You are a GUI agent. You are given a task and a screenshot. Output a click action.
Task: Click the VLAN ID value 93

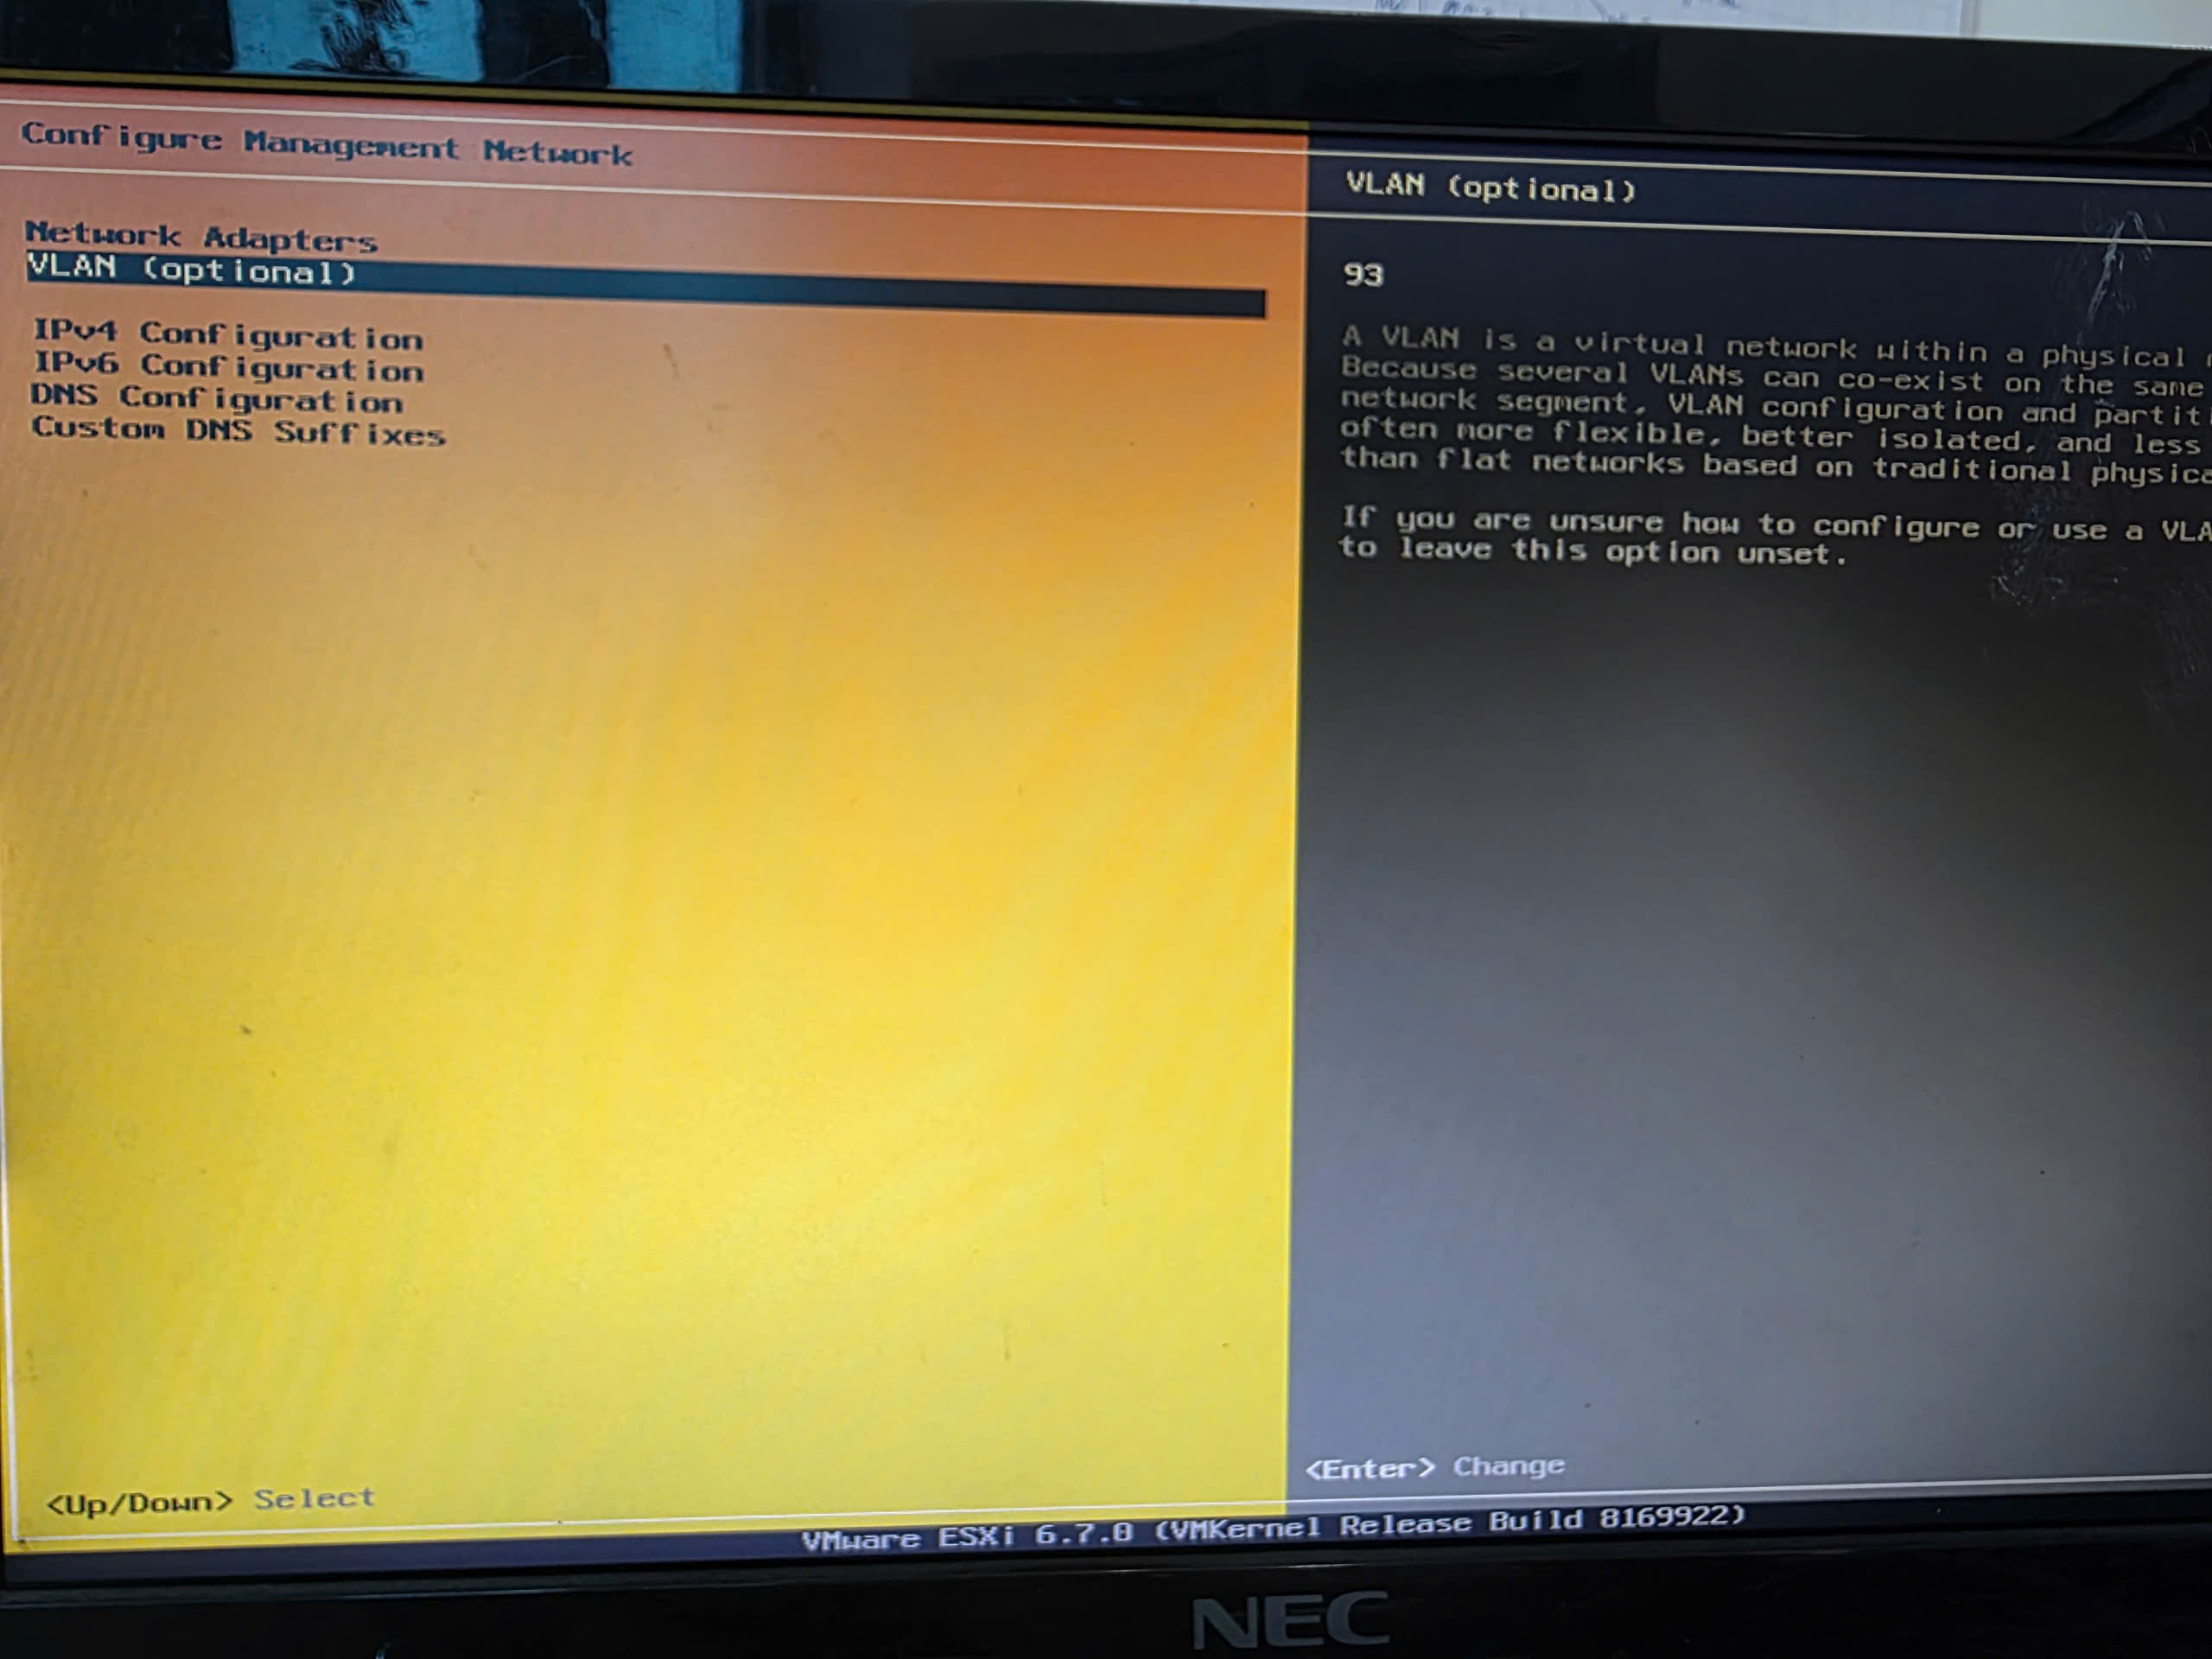(x=1366, y=273)
